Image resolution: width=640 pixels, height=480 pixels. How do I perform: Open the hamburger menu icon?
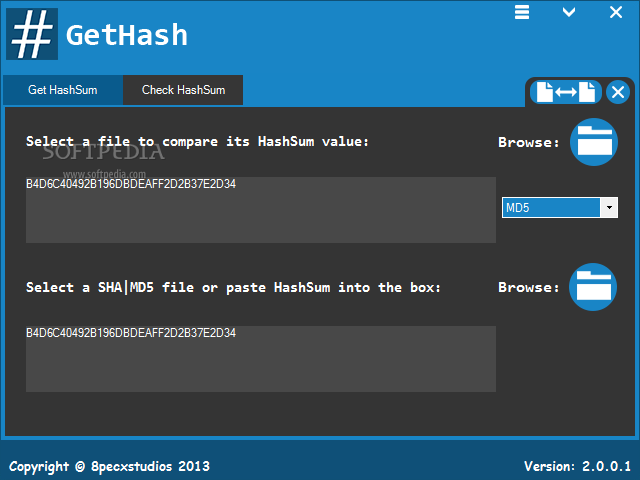point(522,12)
